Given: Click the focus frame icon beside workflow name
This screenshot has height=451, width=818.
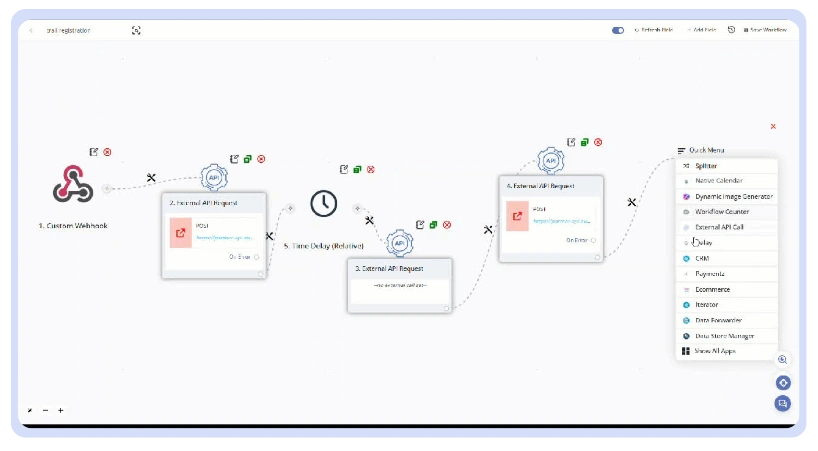Looking at the screenshot, I should (136, 30).
